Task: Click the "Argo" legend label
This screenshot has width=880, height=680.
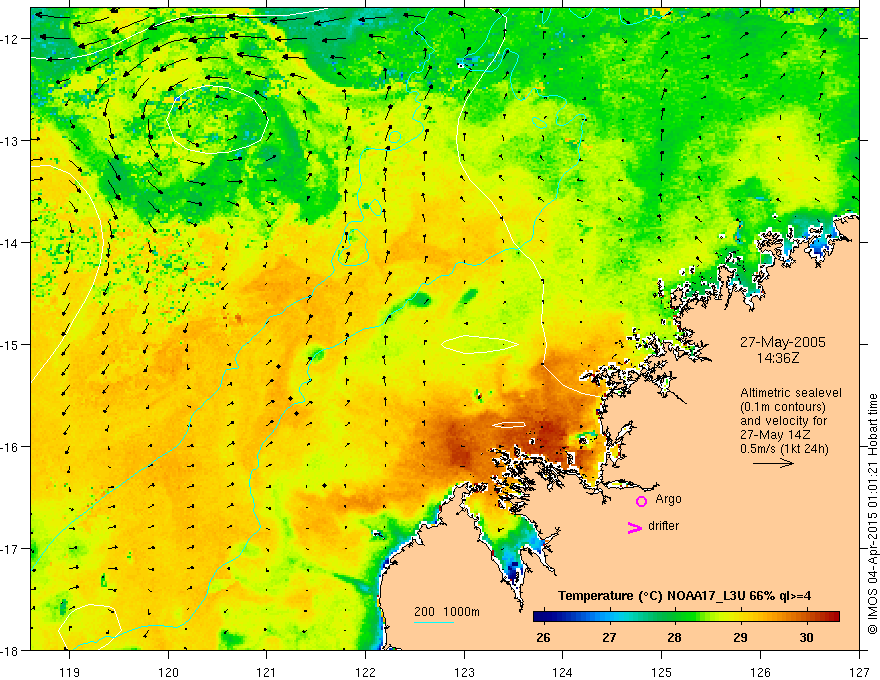Action: (668, 499)
